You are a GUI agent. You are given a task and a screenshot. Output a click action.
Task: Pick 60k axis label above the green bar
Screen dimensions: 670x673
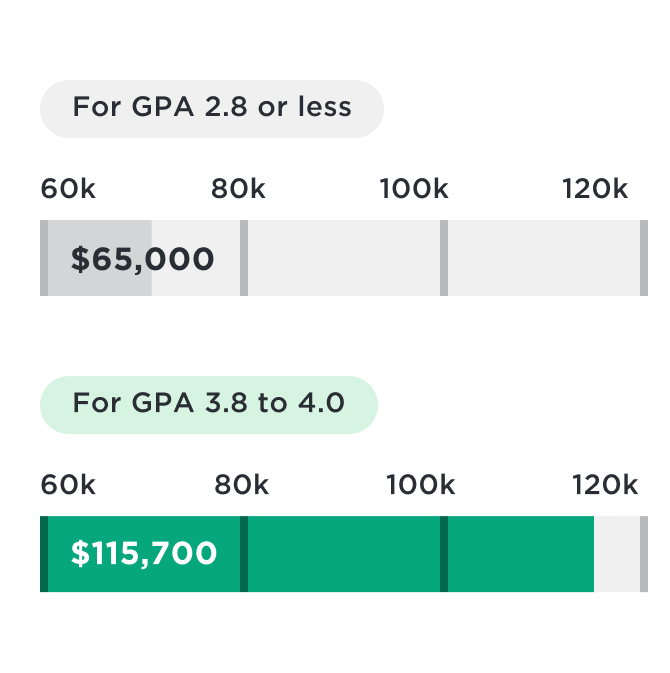pos(68,485)
